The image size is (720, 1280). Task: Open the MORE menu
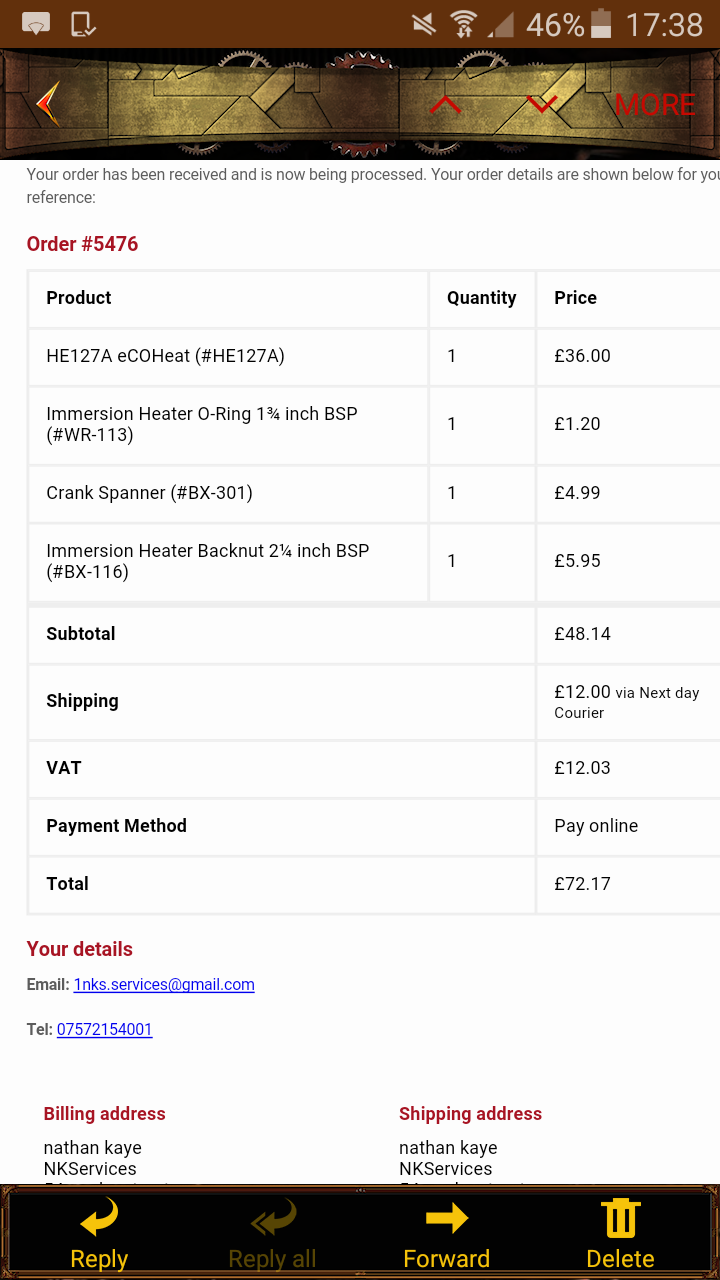click(655, 105)
